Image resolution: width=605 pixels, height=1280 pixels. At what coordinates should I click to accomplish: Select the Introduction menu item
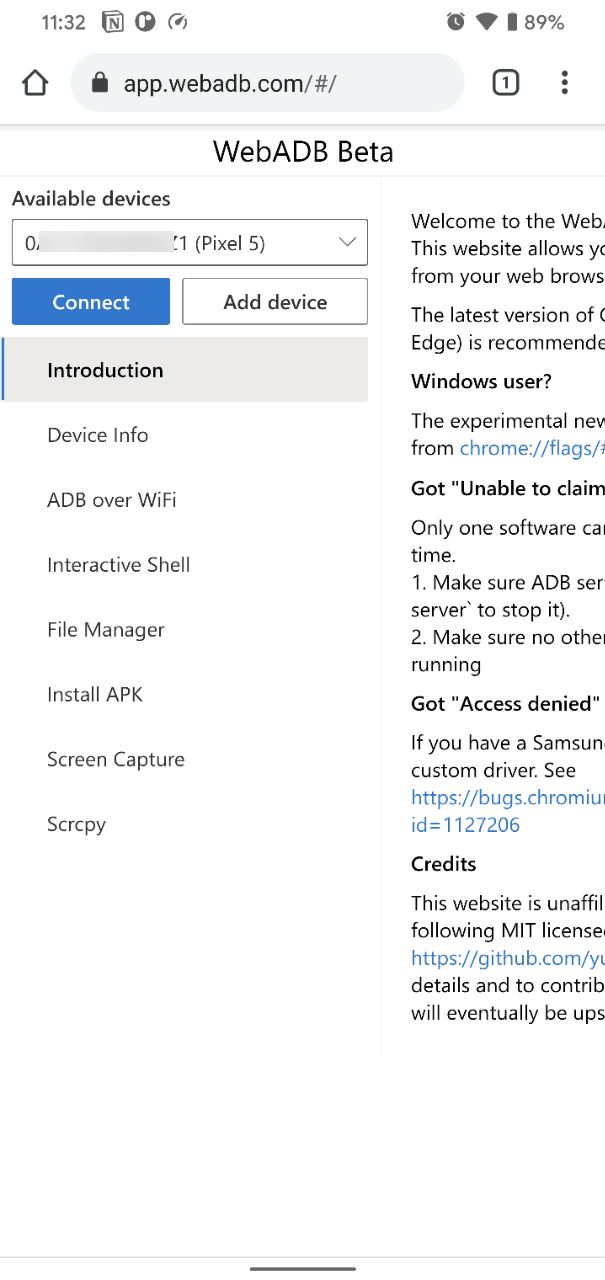coord(105,370)
